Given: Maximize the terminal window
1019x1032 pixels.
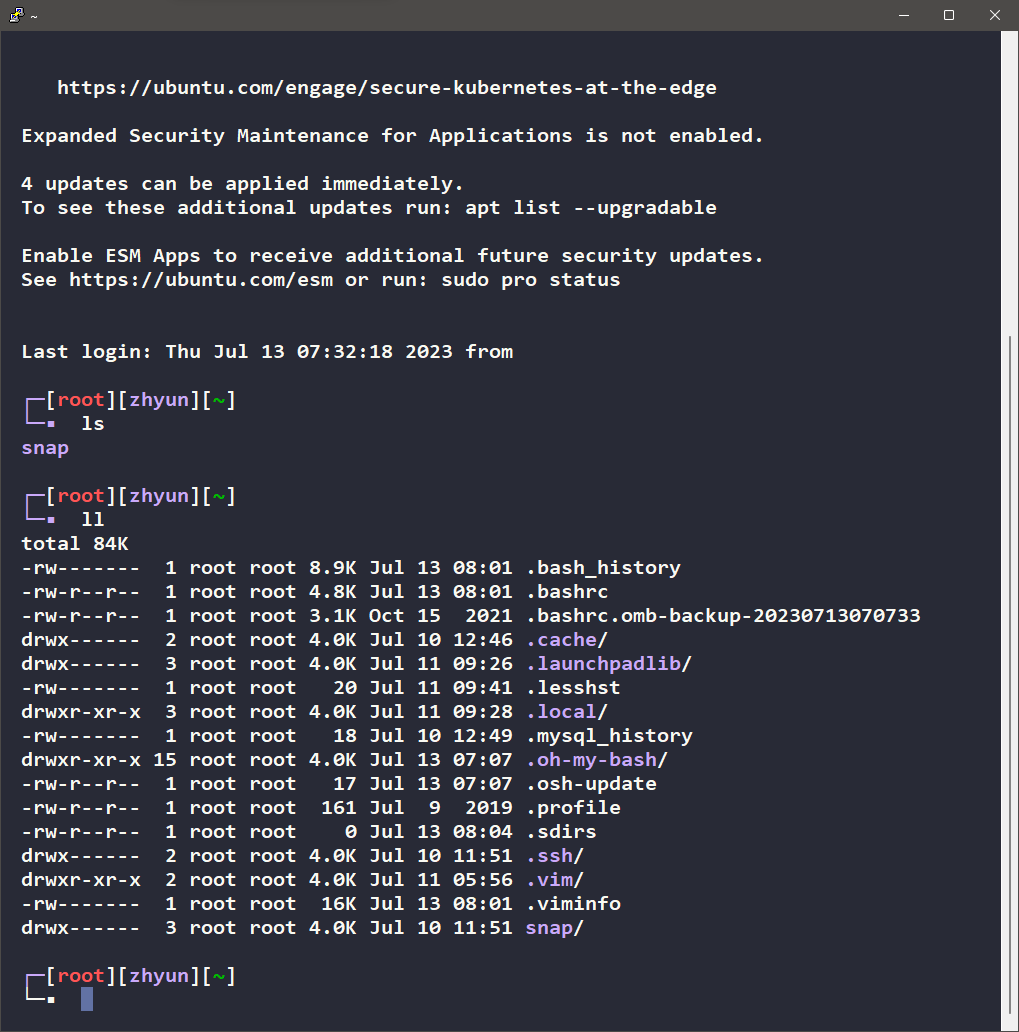Looking at the screenshot, I should (949, 14).
